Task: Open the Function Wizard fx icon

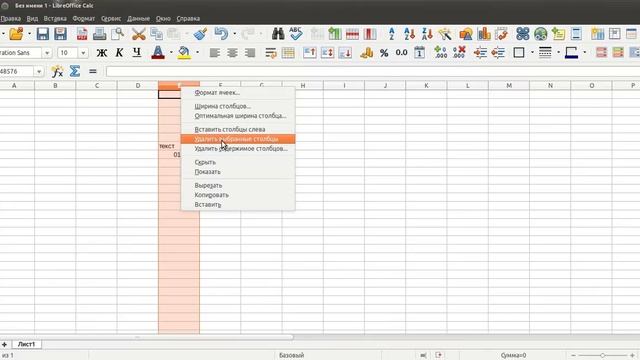Action: 57,71
